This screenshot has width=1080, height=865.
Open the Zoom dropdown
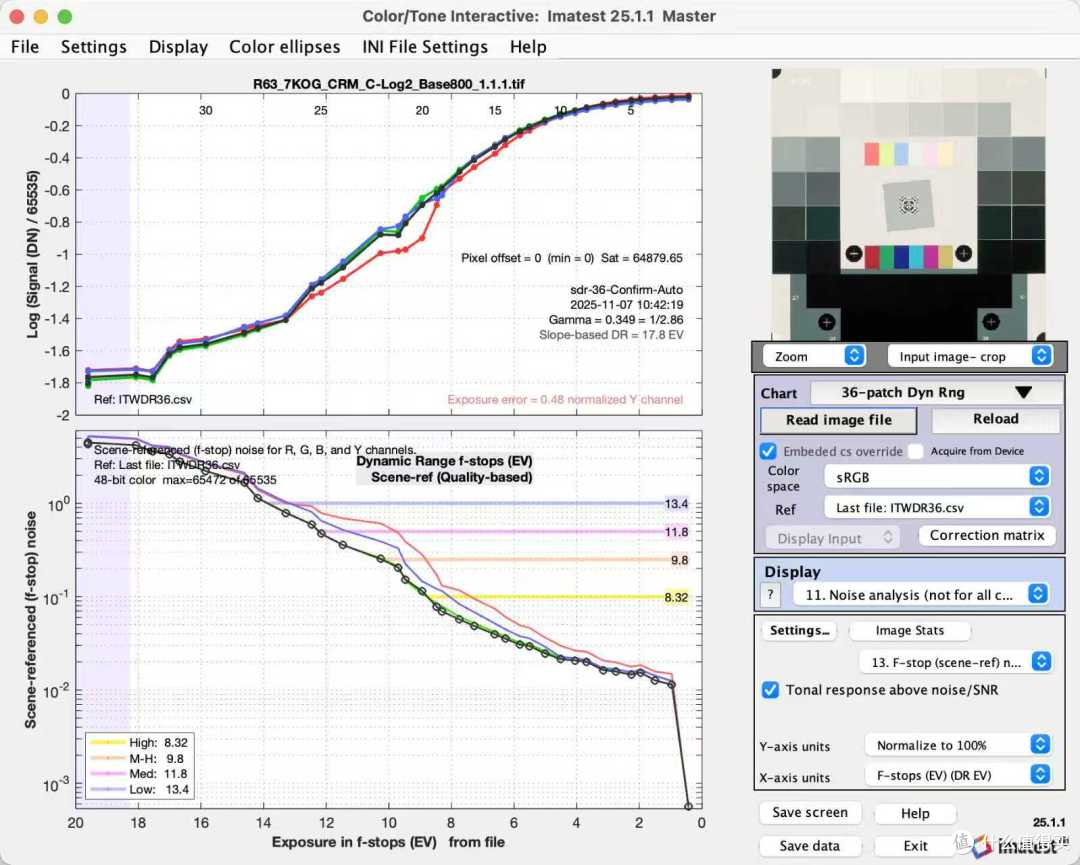tap(814, 356)
